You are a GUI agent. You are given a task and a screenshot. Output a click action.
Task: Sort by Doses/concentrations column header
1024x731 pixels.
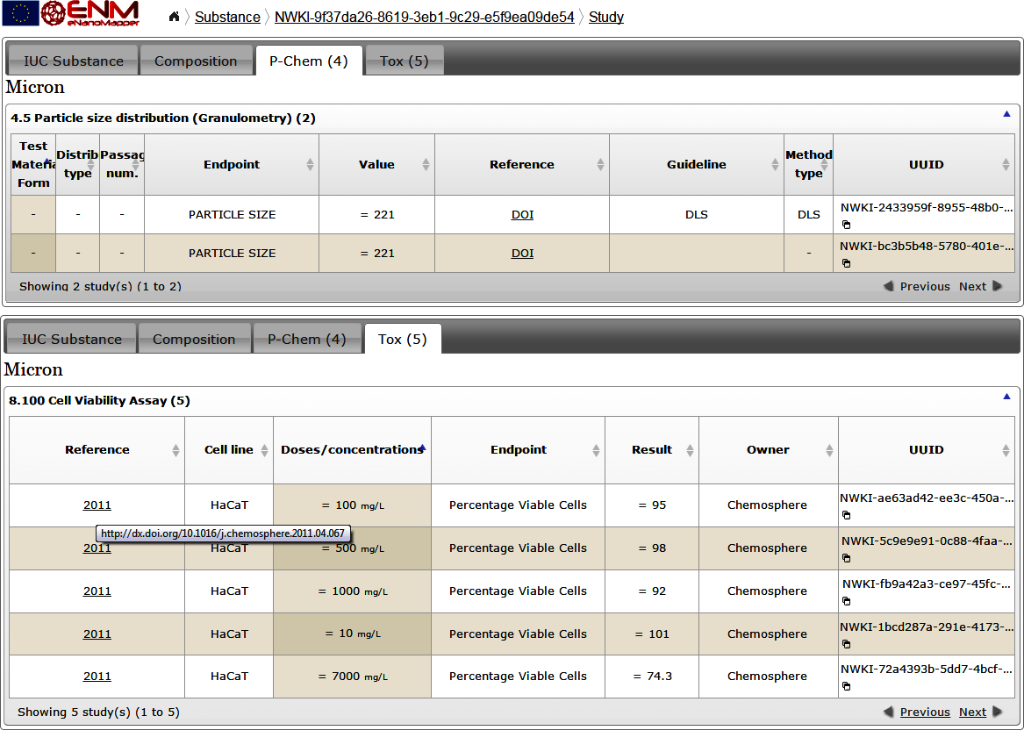point(351,450)
